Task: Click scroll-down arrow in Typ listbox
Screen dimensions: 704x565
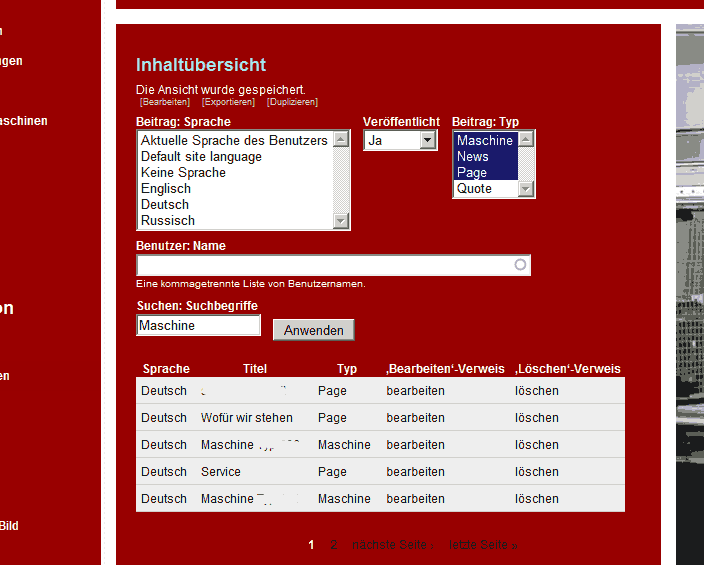Action: pos(526,189)
